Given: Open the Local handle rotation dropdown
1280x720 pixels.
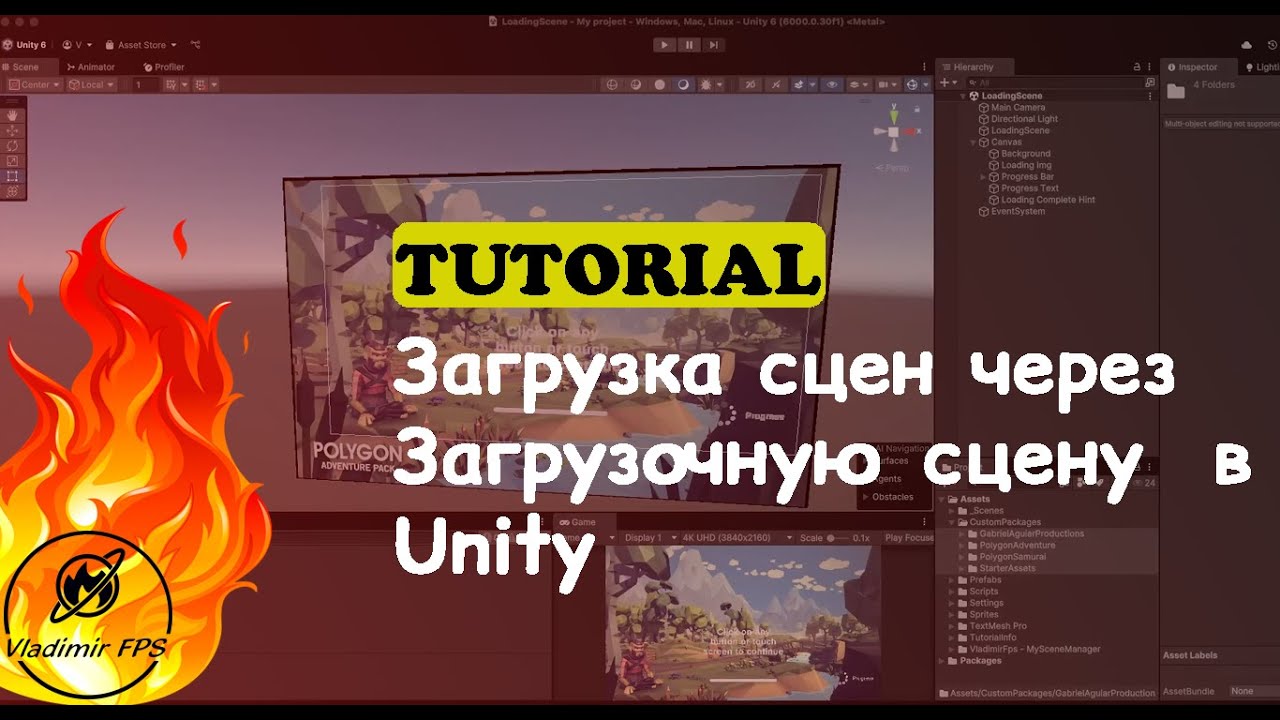Looking at the screenshot, I should 91,85.
